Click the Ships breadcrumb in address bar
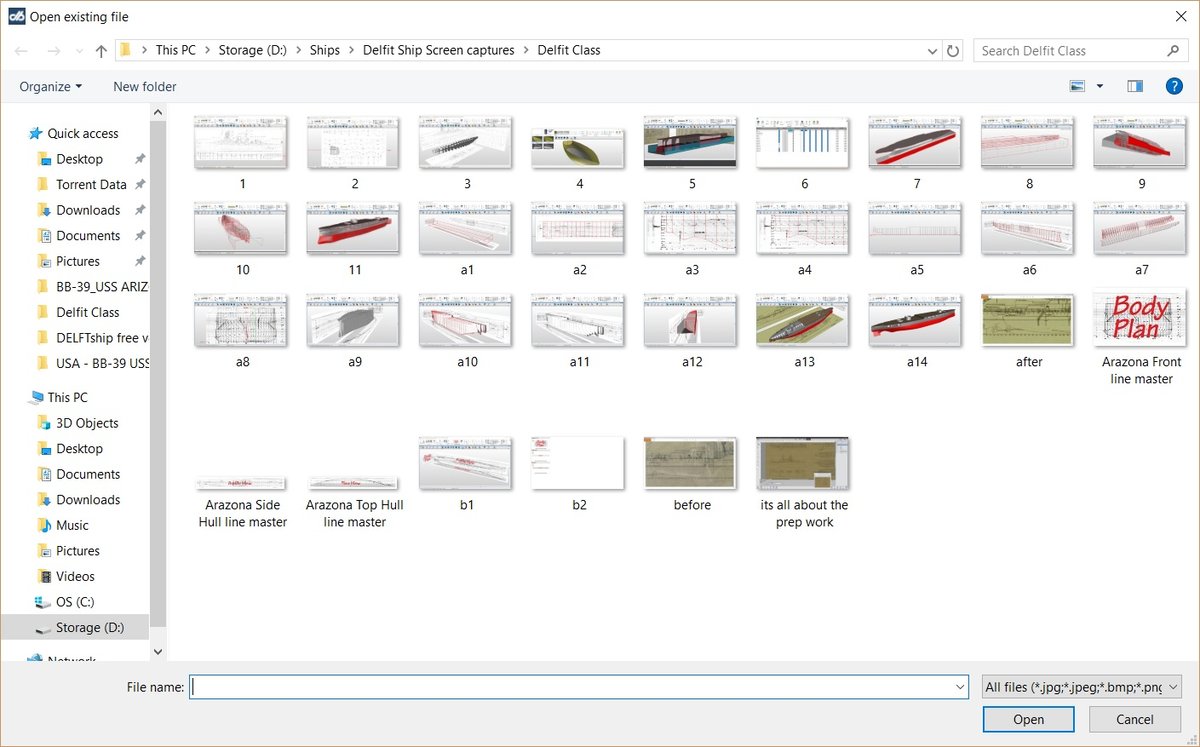 tap(325, 50)
